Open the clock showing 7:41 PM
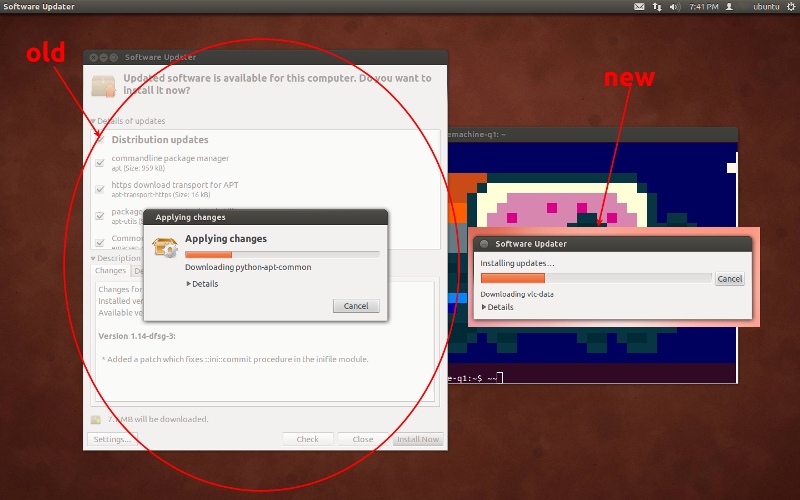Image resolution: width=800 pixels, height=500 pixels. click(704, 7)
